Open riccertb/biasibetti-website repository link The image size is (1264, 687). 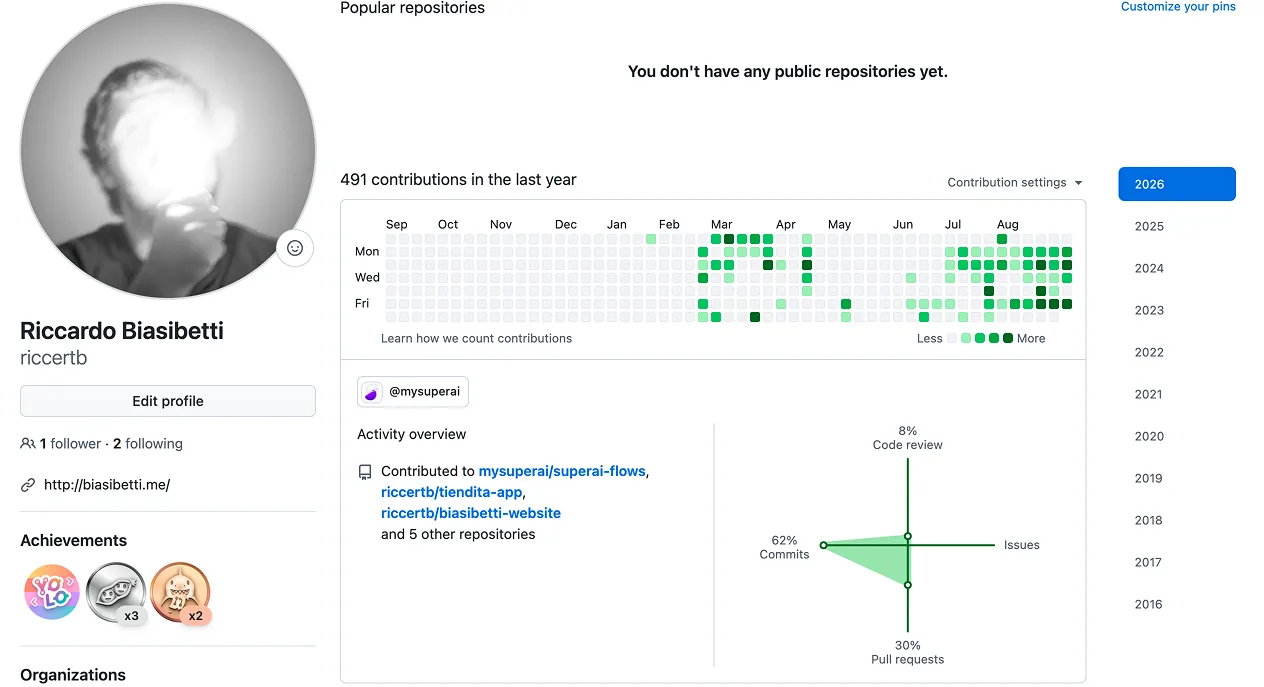click(471, 513)
